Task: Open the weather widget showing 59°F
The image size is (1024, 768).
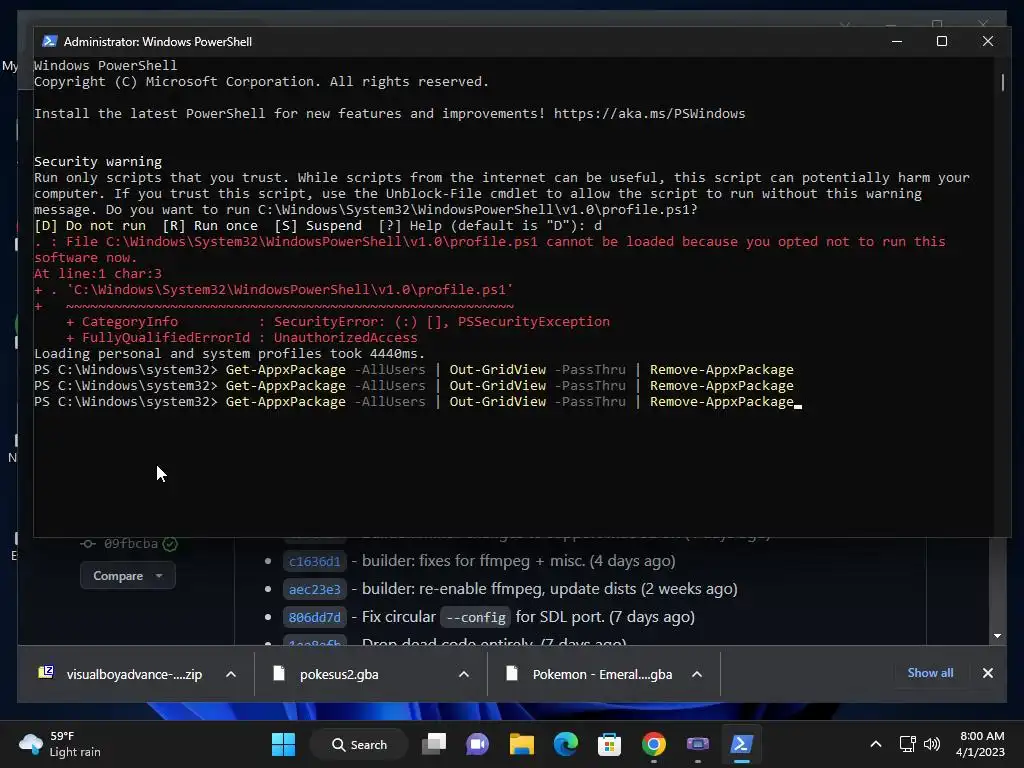Action: click(60, 744)
